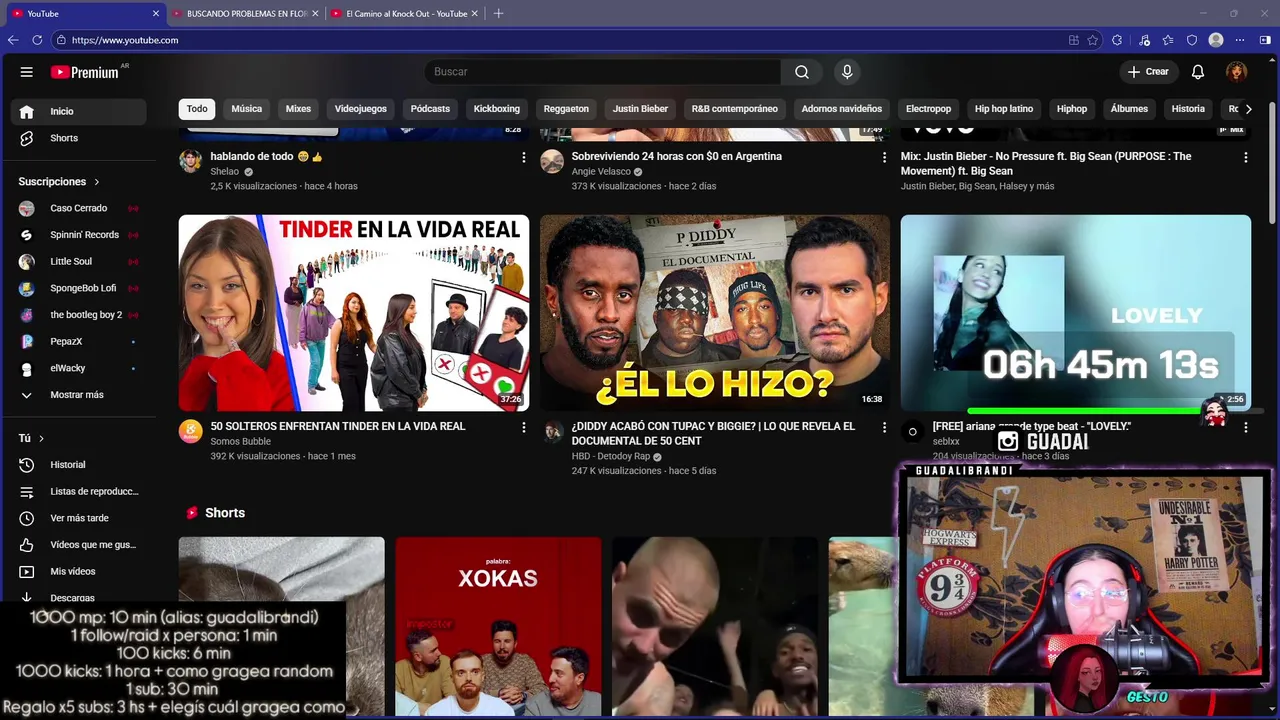Open the notifications bell

tap(1198, 72)
